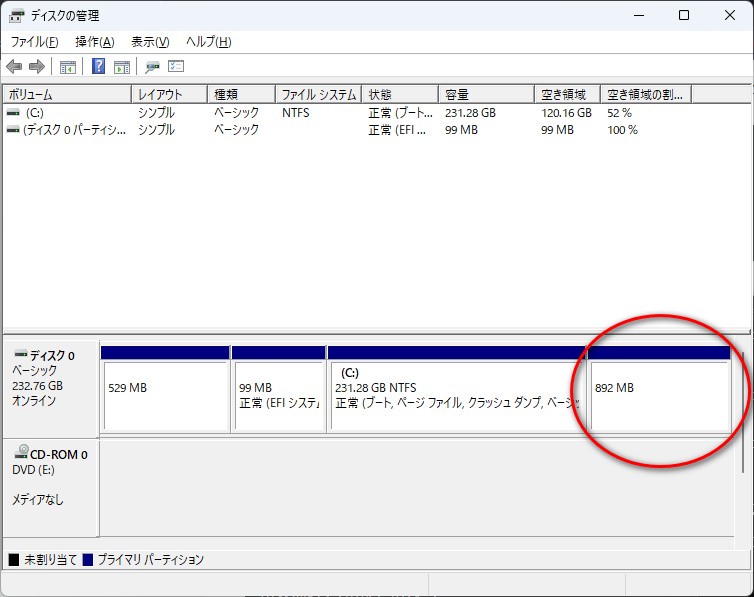Sort by the 種類 column header
The image size is (754, 597).
241,94
